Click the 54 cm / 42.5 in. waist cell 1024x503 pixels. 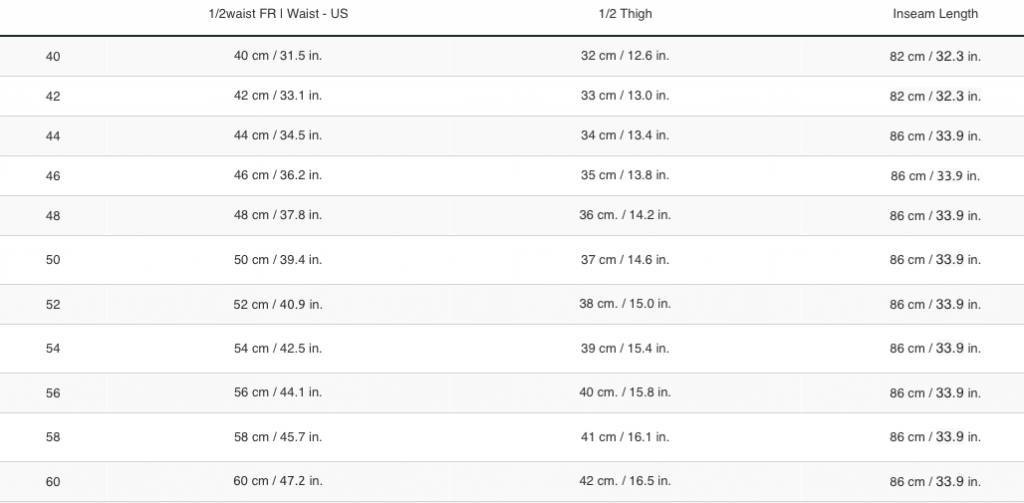[x=278, y=348]
